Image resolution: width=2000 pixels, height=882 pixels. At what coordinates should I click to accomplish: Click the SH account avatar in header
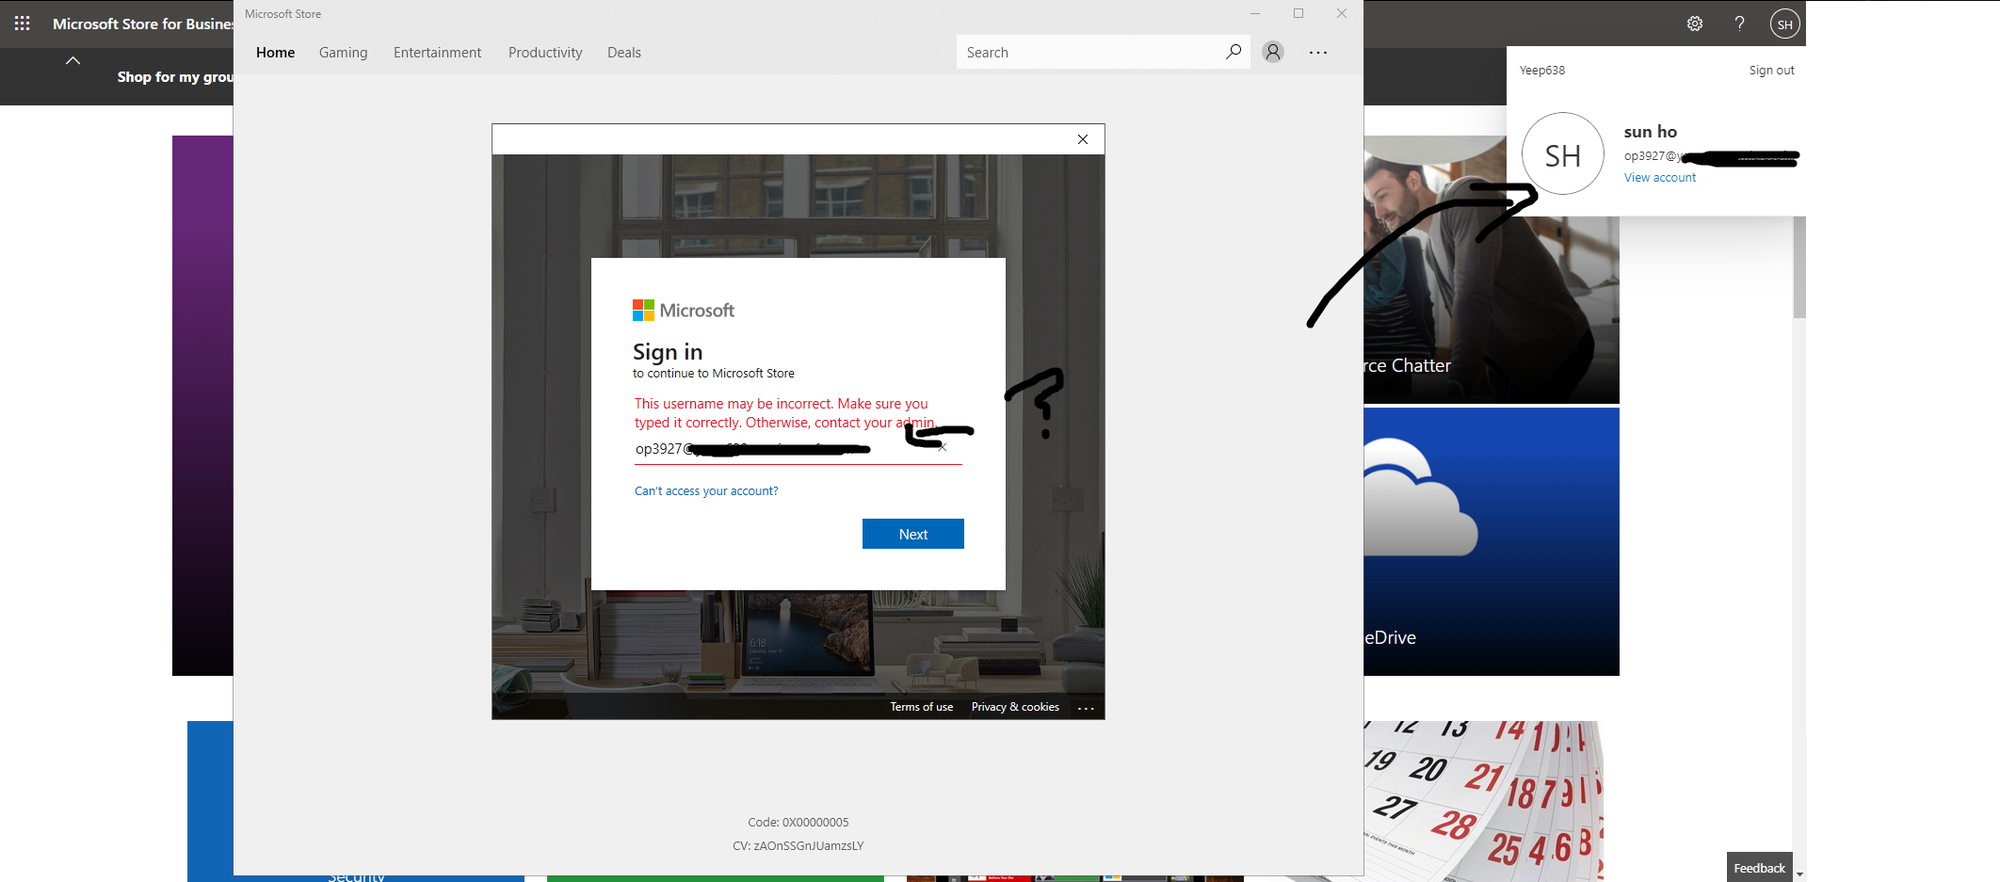(1785, 24)
